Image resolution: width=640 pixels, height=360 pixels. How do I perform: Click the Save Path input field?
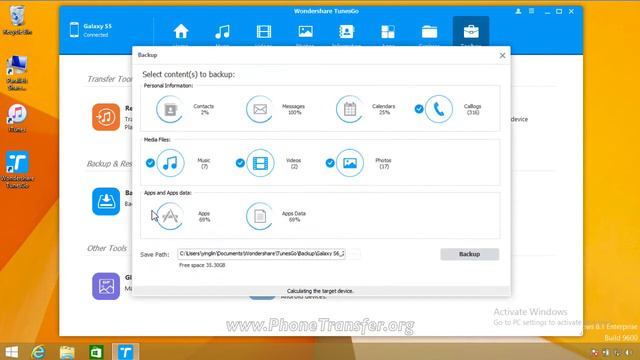point(261,254)
